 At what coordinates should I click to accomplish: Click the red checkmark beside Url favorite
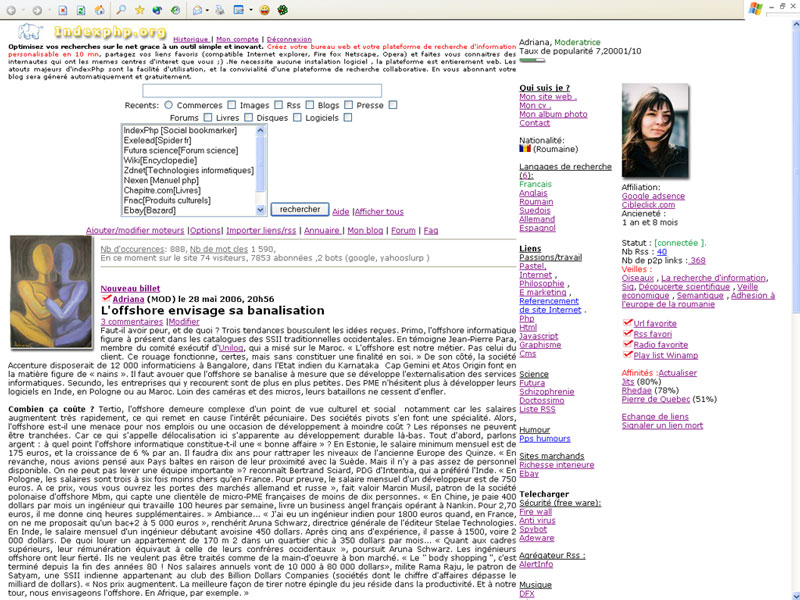click(628, 322)
